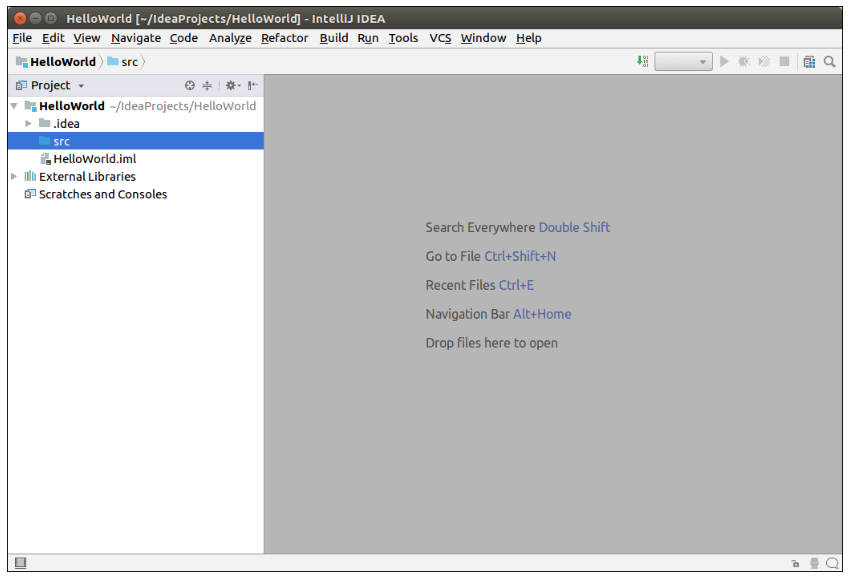Open the Analyze menu

pos(230,38)
